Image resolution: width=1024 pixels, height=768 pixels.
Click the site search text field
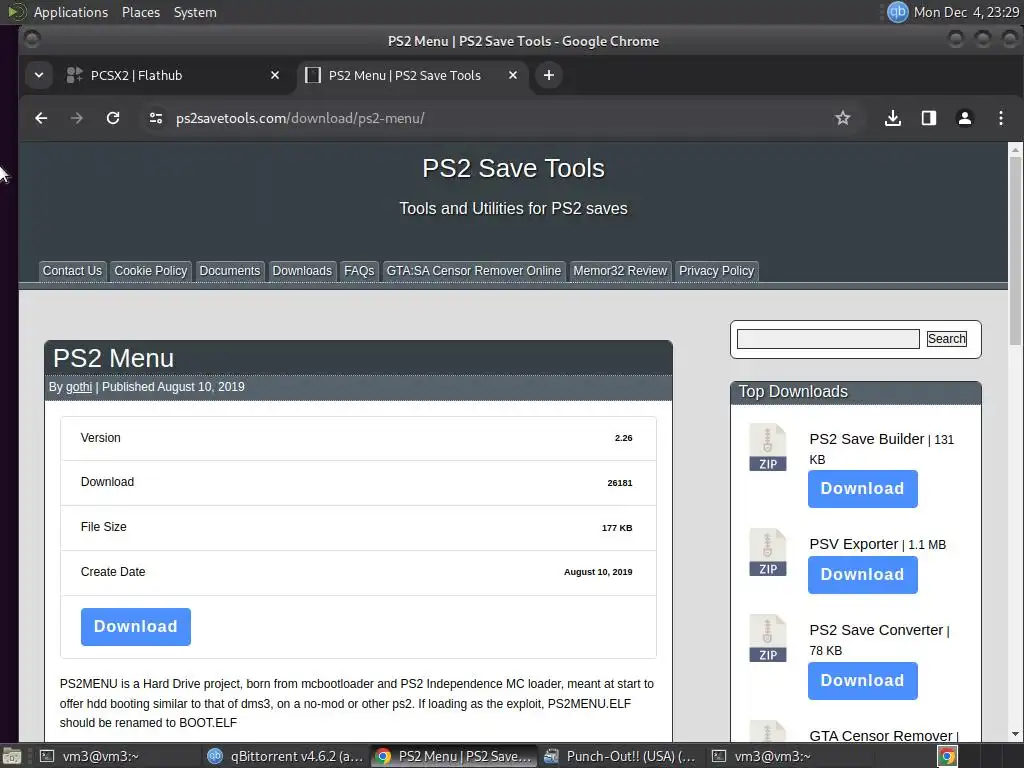pyautogui.click(x=828, y=339)
